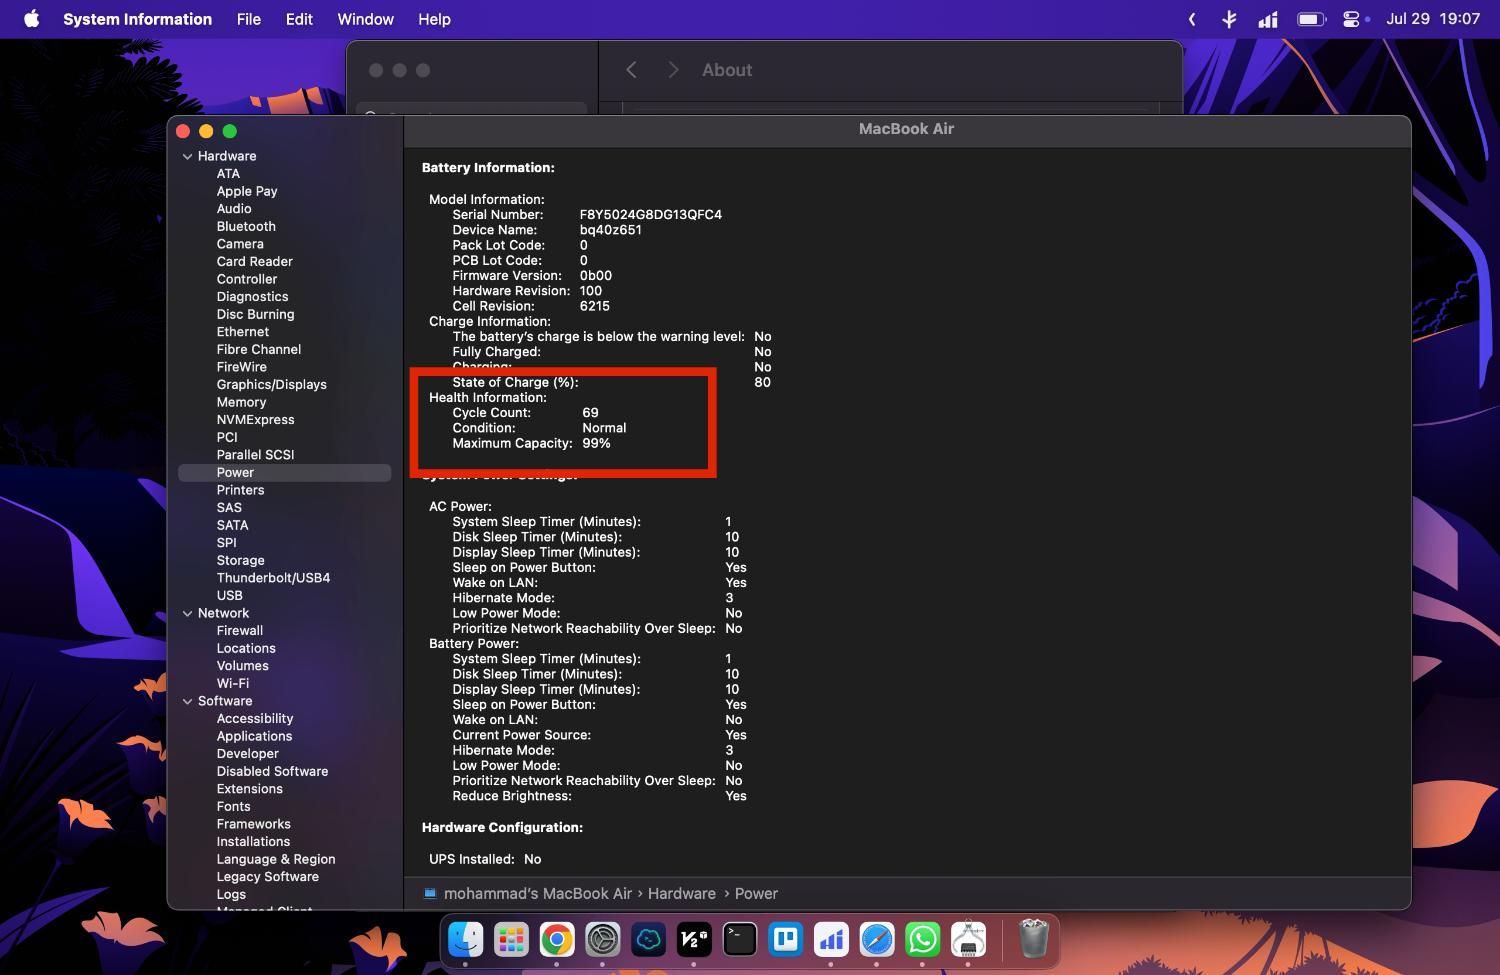The height and width of the screenshot is (975, 1500).
Task: Click the date and time in menu bar
Action: click(1433, 19)
